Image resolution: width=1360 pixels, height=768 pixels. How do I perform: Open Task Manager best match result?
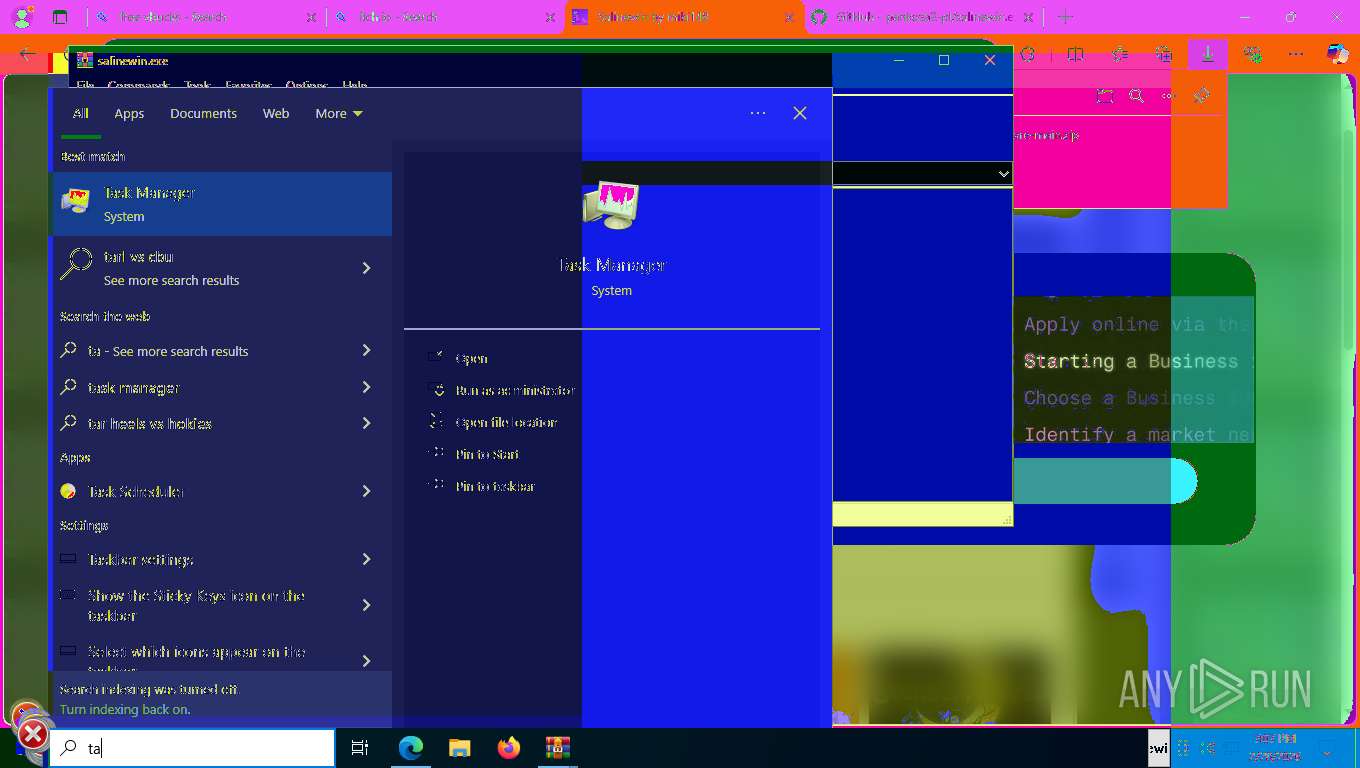(x=221, y=204)
